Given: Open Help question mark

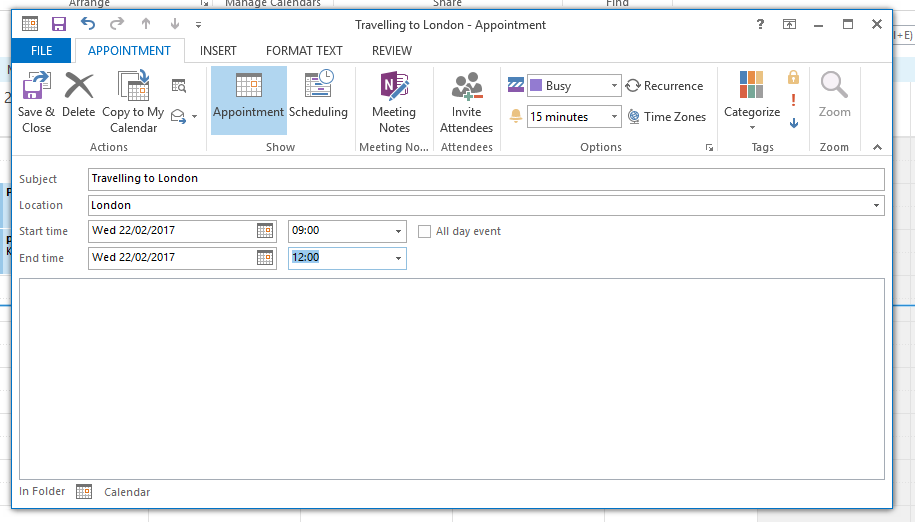Looking at the screenshot, I should pyautogui.click(x=760, y=24).
